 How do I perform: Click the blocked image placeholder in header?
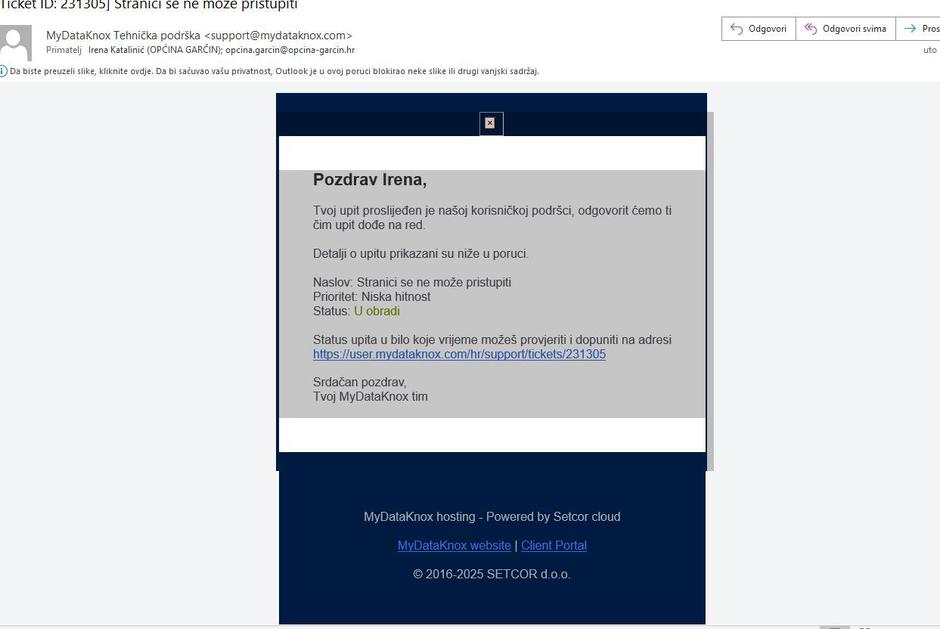point(490,123)
